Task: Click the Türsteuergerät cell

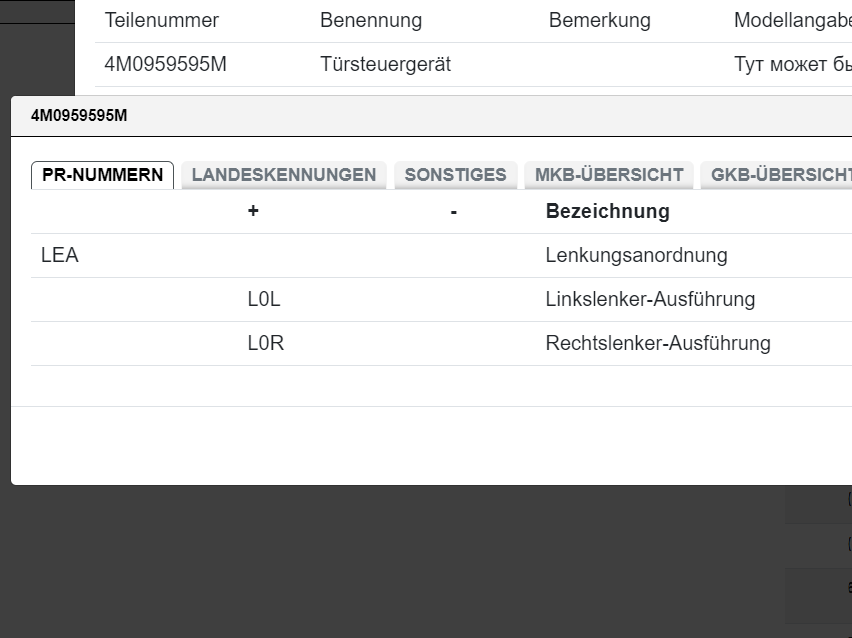Action: coord(385,65)
